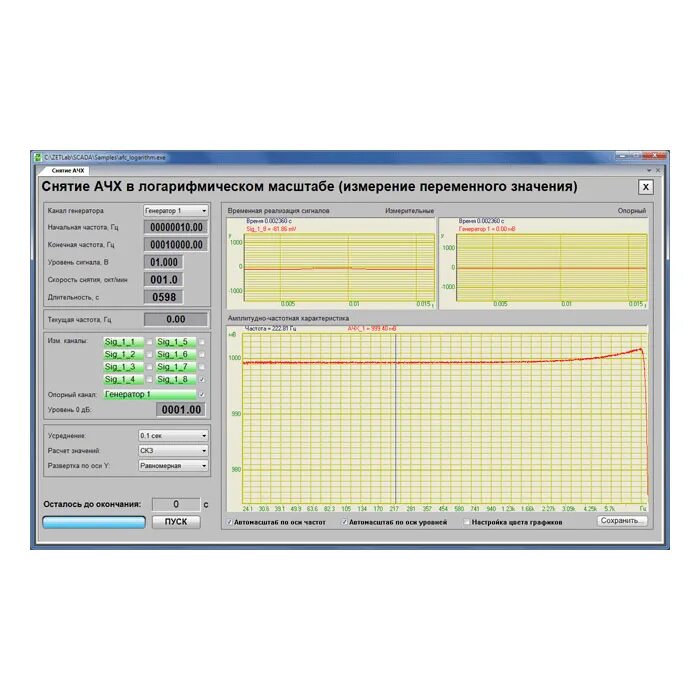The image size is (700, 700).
Task: Click the Текущая частота display 0.00
Action: click(176, 319)
